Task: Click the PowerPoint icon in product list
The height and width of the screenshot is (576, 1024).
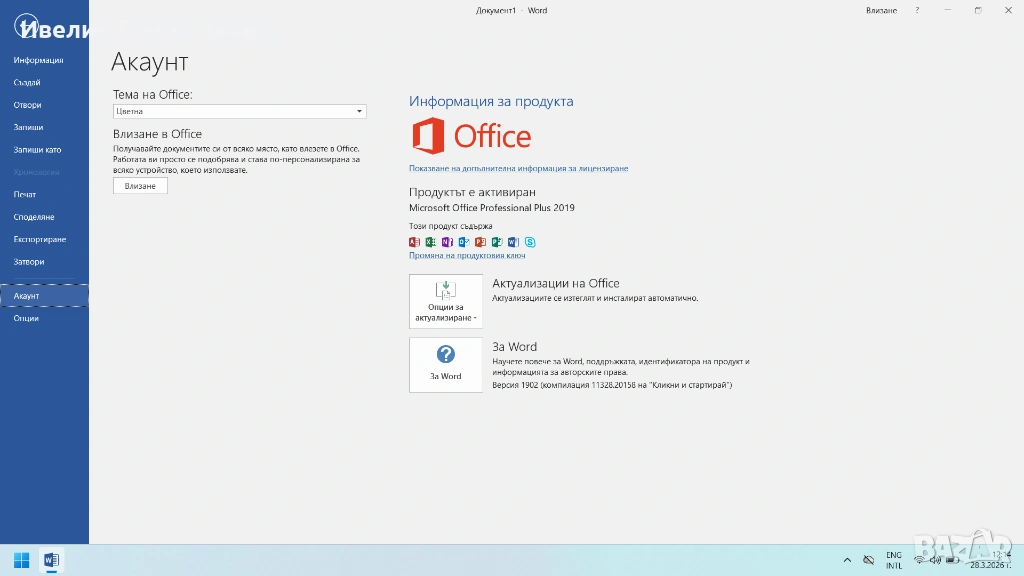Action: click(x=480, y=242)
